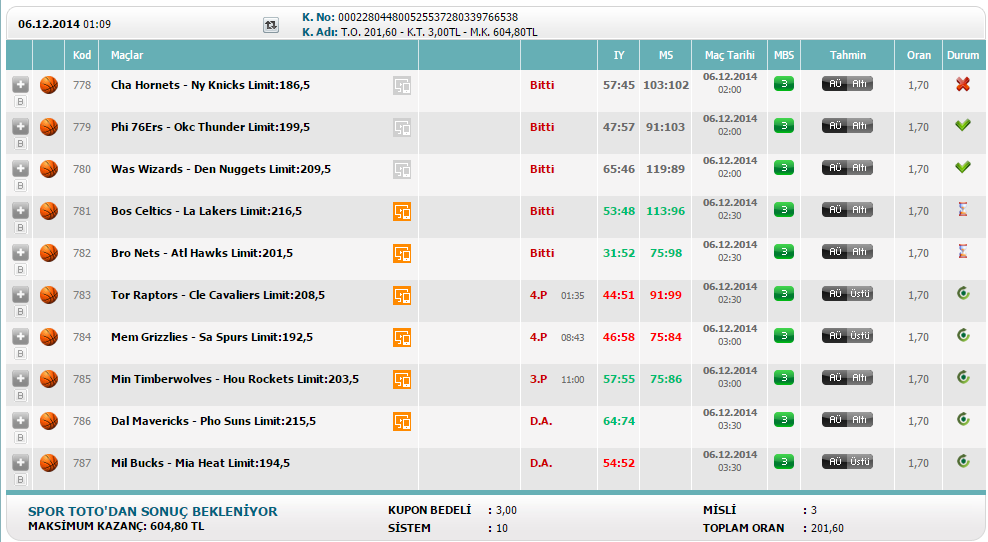
Task: Toggle the B box on Min Timberwolves row
Action: [20, 396]
